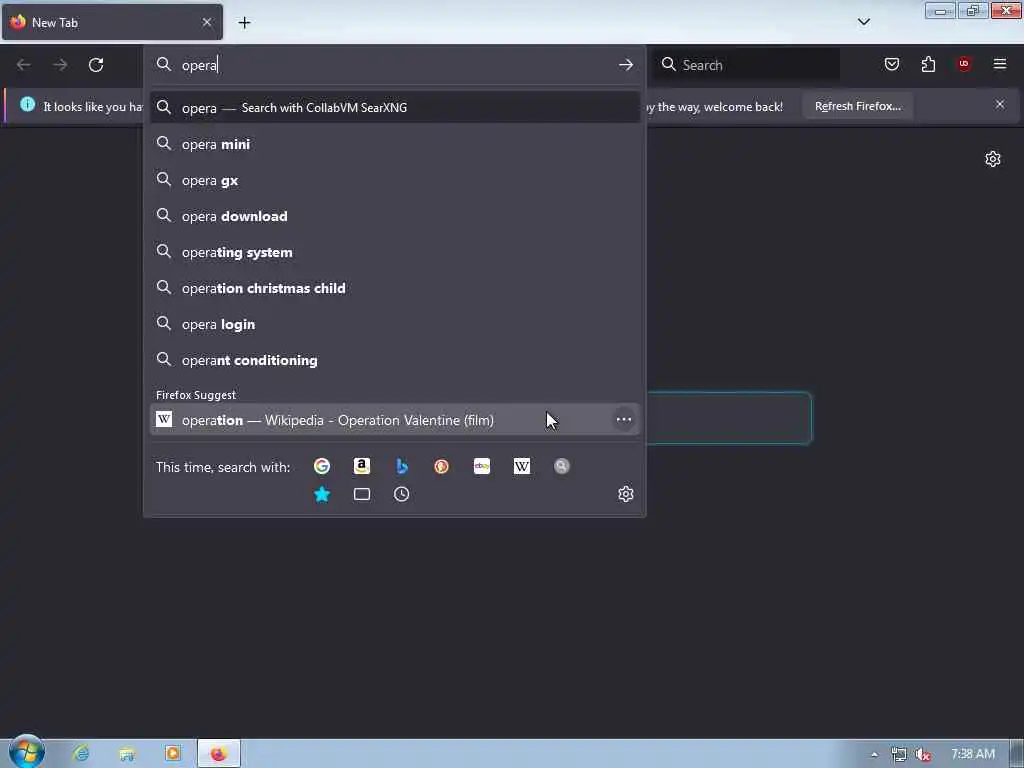Click the muted volume tray icon

(x=923, y=754)
